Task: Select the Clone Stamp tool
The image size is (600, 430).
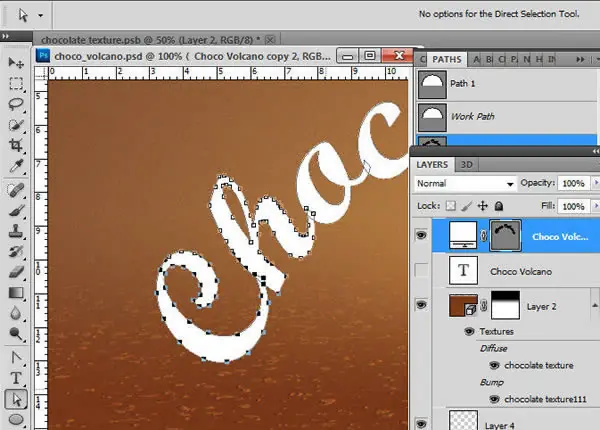Action: [16, 231]
